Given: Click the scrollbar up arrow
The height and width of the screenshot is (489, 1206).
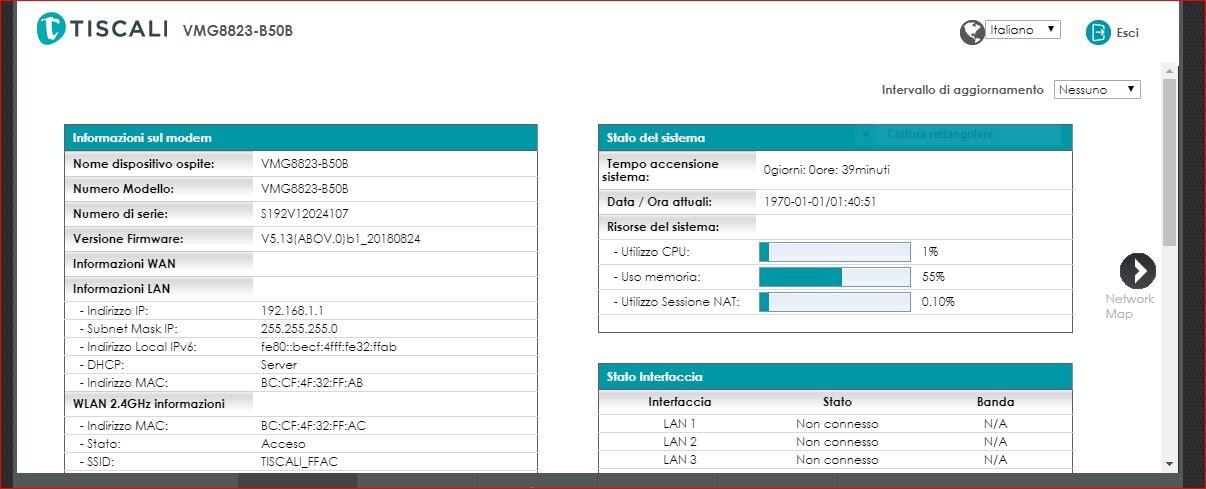Looking at the screenshot, I should click(1169, 69).
